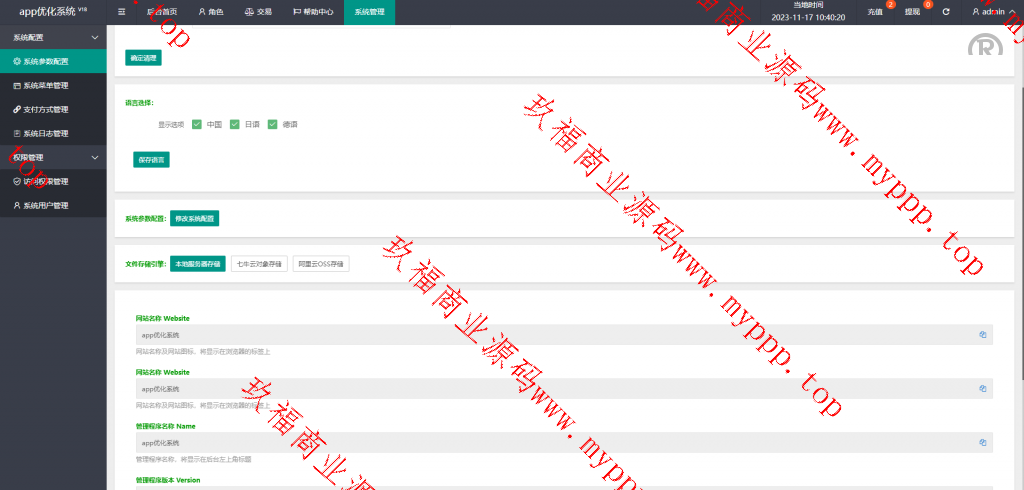1024x490 pixels.
Task: Uncheck the 日语 language checkbox
Action: pyautogui.click(x=235, y=124)
